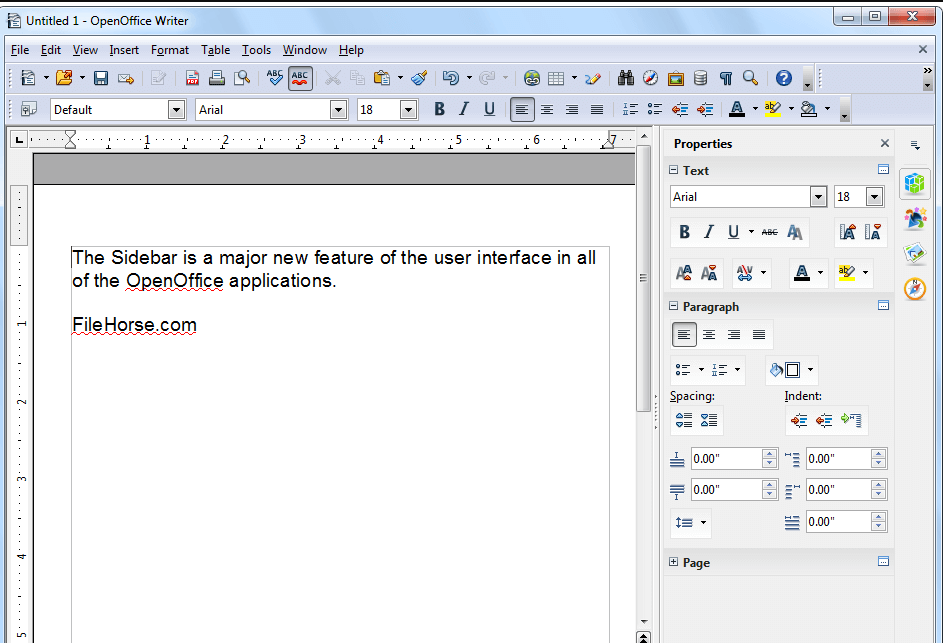943x643 pixels.
Task: Collapse the Text section in Properties
Action: pos(674,170)
